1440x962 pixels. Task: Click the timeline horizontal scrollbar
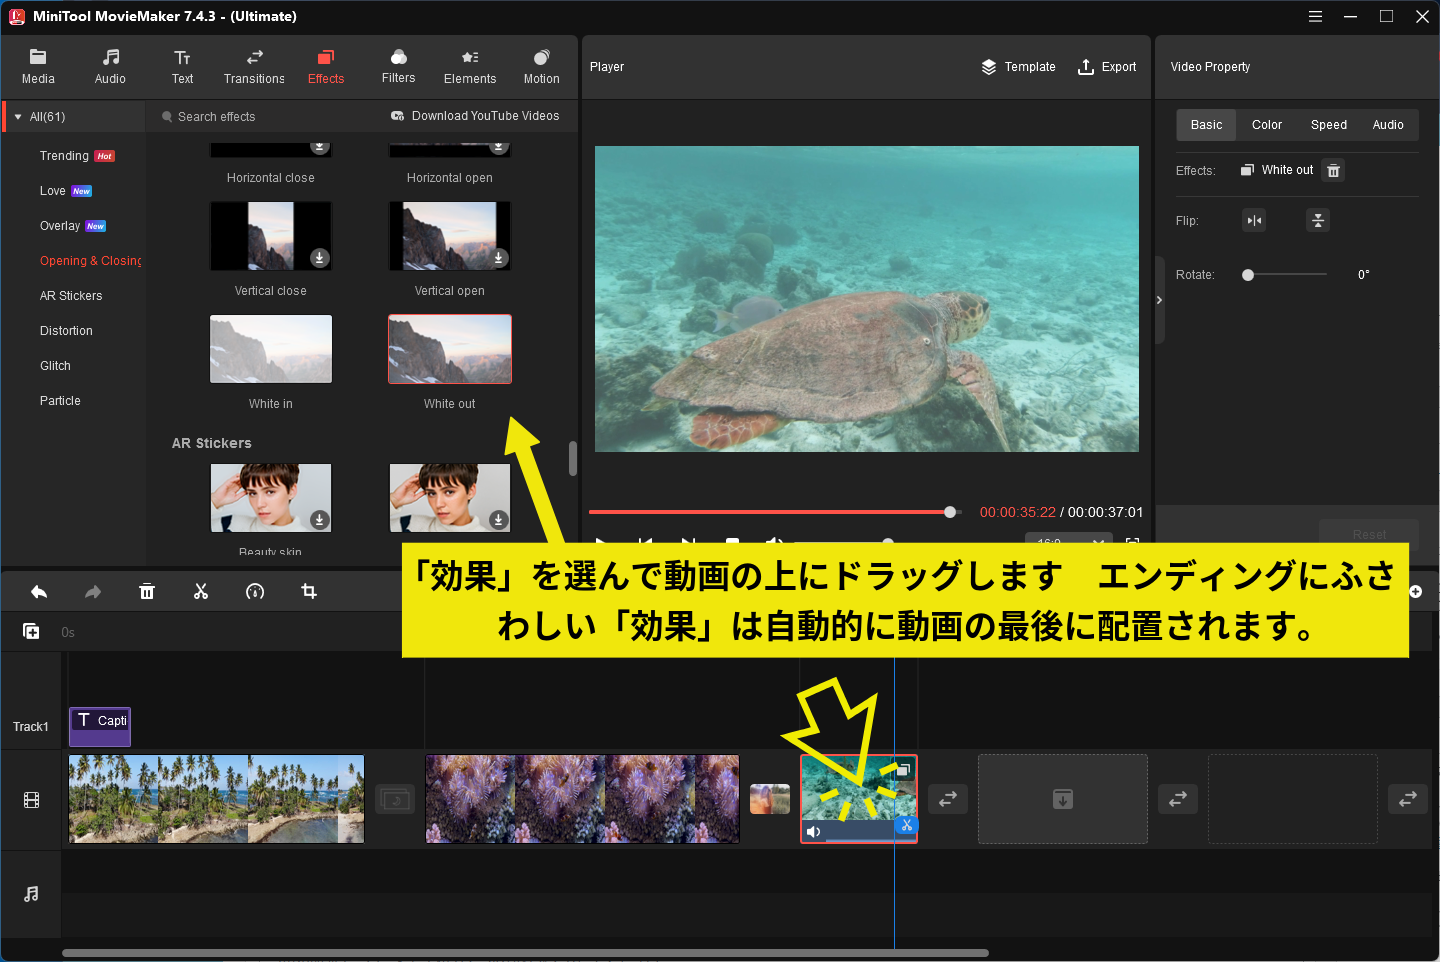tap(526, 953)
